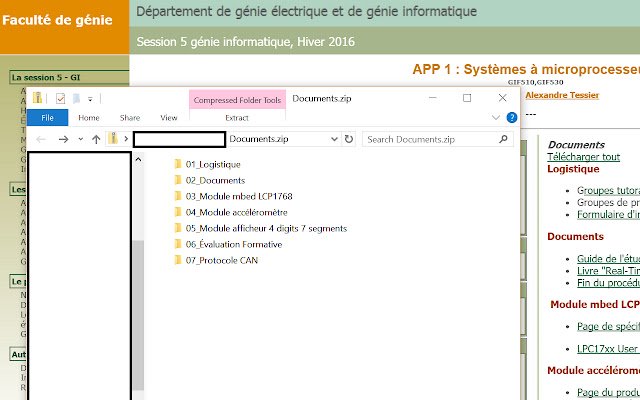
Task: Refresh the Documents.zip folder view
Action: click(x=348, y=139)
